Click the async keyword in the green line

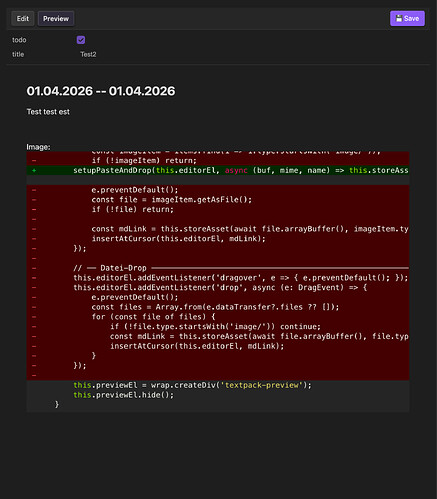point(236,170)
